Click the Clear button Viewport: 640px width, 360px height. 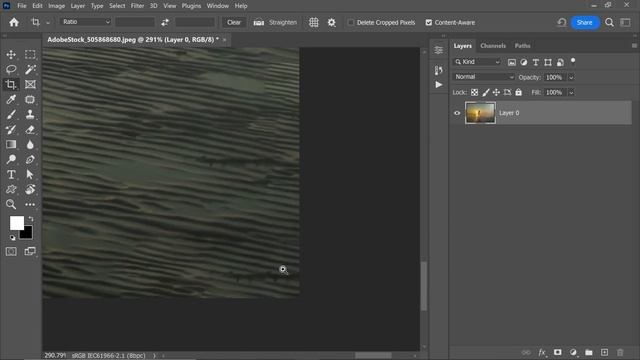(x=234, y=22)
